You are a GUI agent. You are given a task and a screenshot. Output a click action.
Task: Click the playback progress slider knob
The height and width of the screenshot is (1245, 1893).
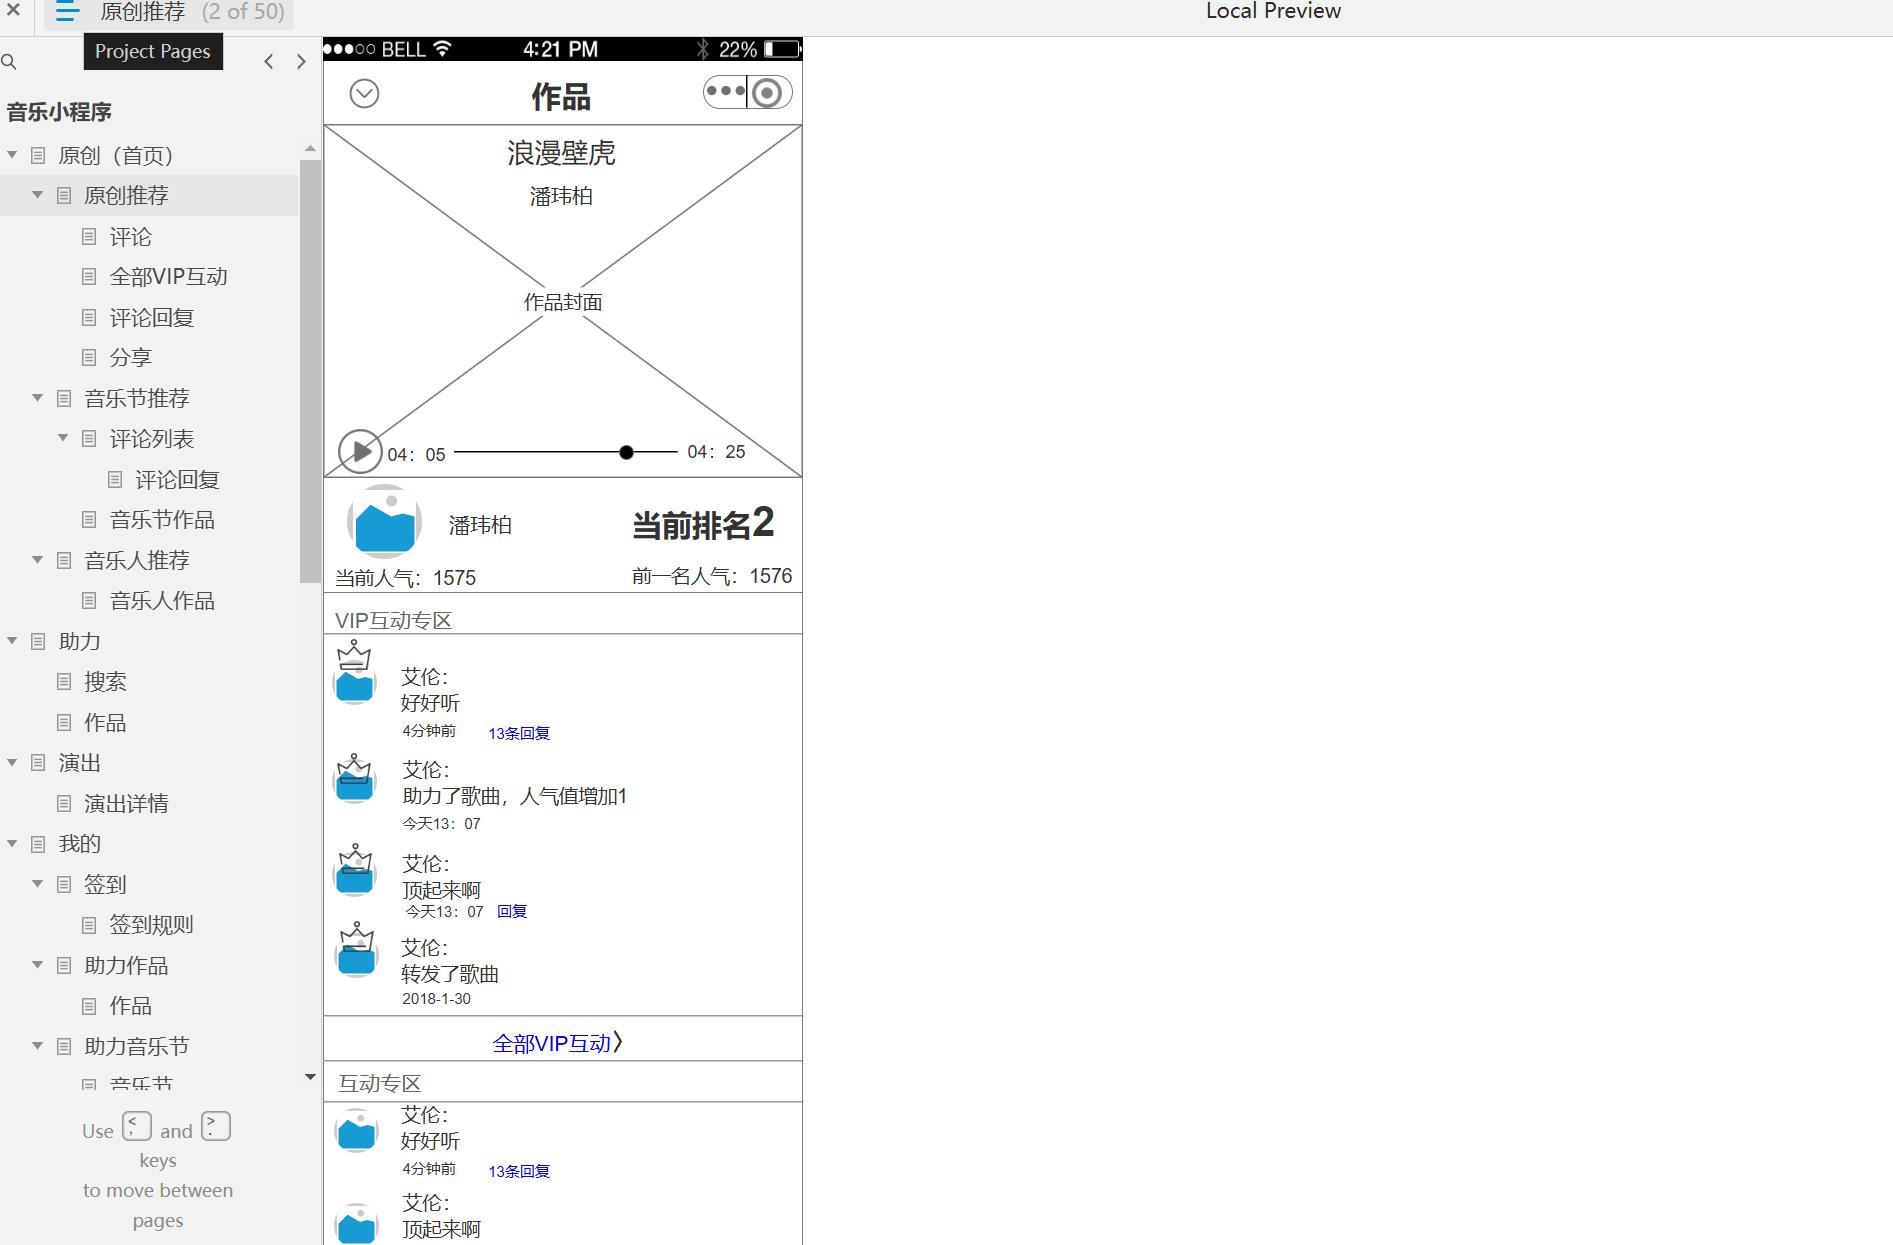point(626,452)
